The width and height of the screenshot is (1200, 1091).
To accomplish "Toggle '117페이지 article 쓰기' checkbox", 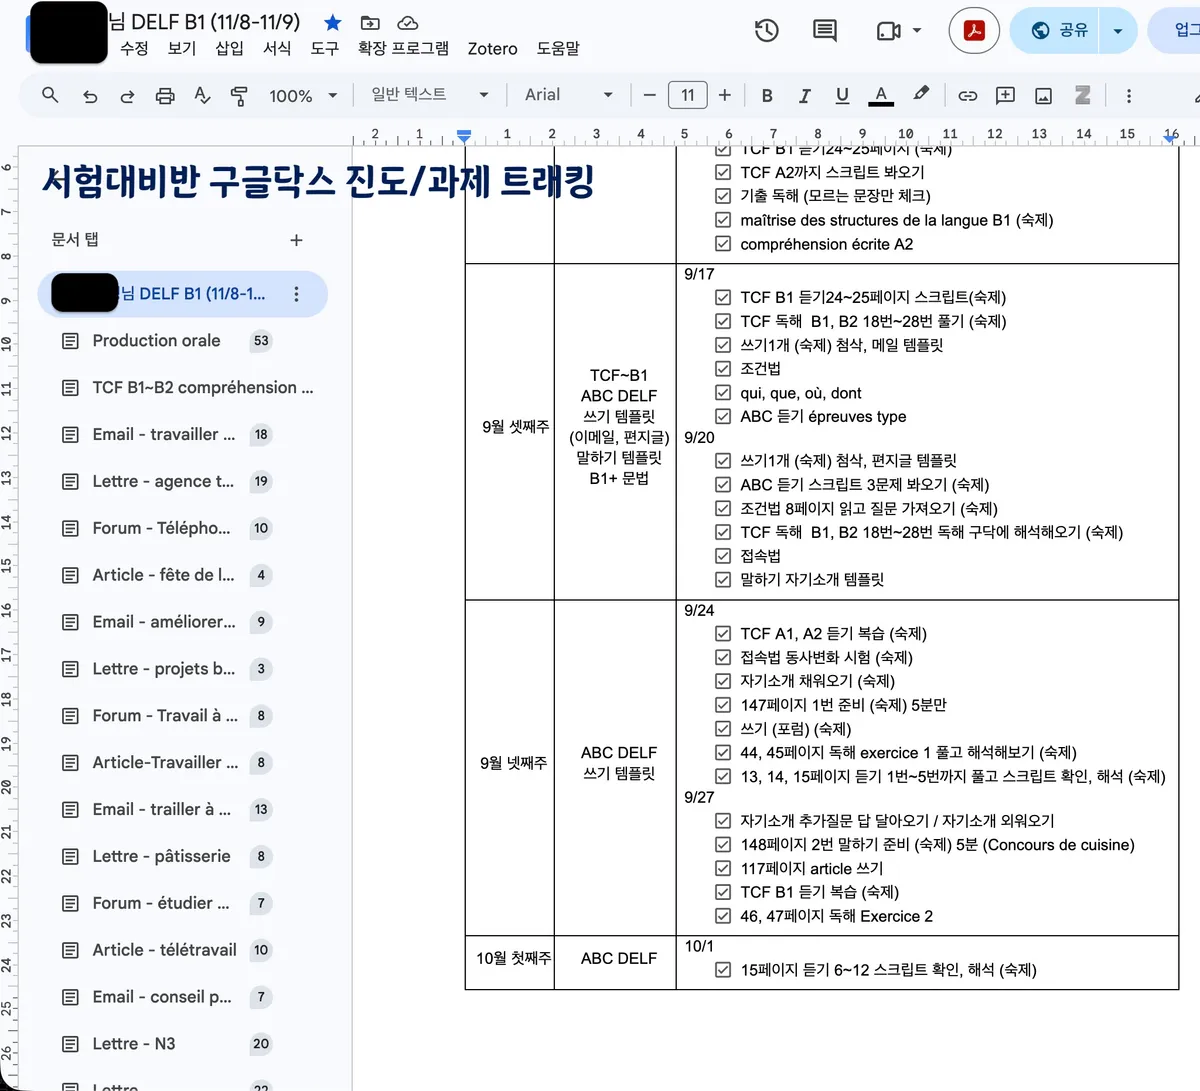I will point(723,868).
